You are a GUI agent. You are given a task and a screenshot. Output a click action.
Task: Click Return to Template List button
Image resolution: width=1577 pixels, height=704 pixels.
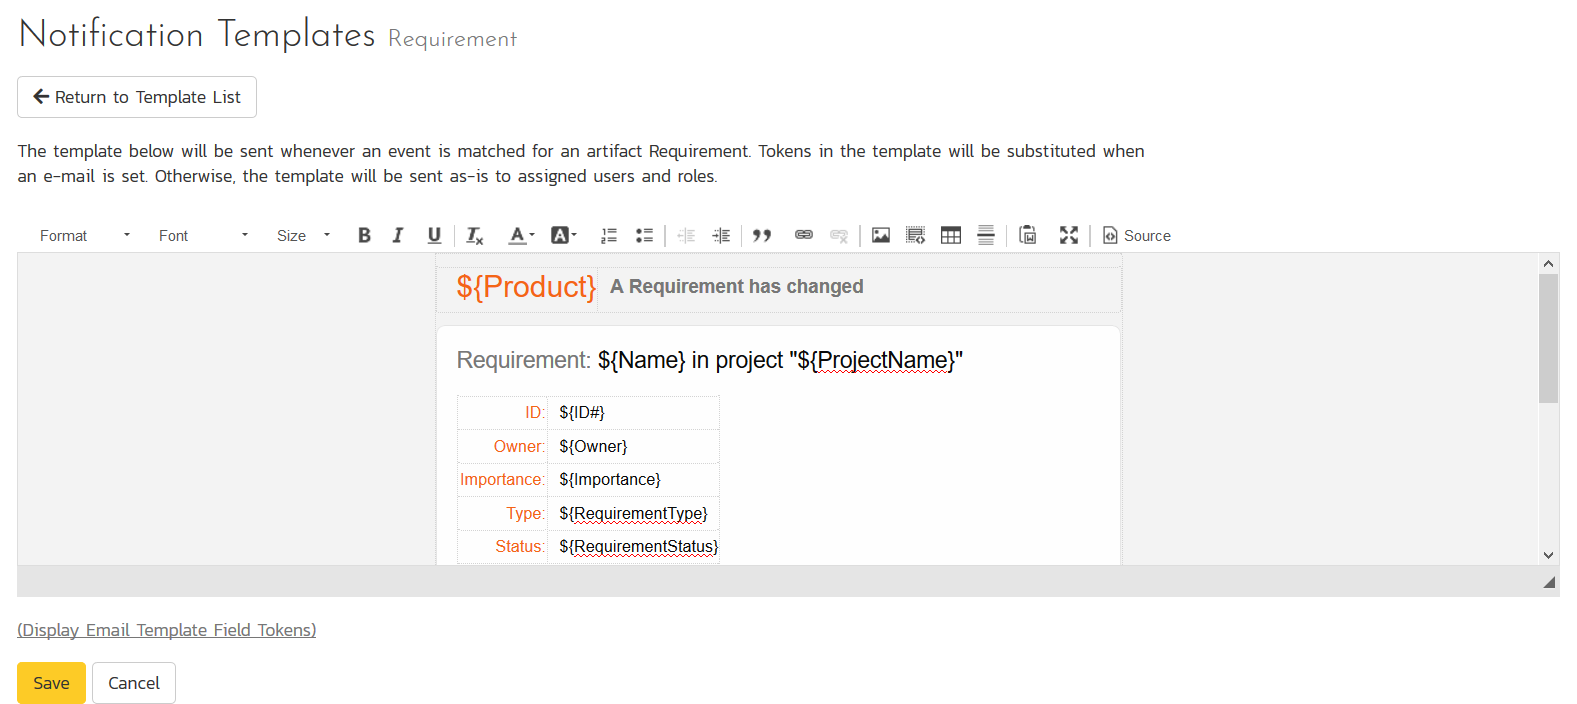[x=137, y=97]
